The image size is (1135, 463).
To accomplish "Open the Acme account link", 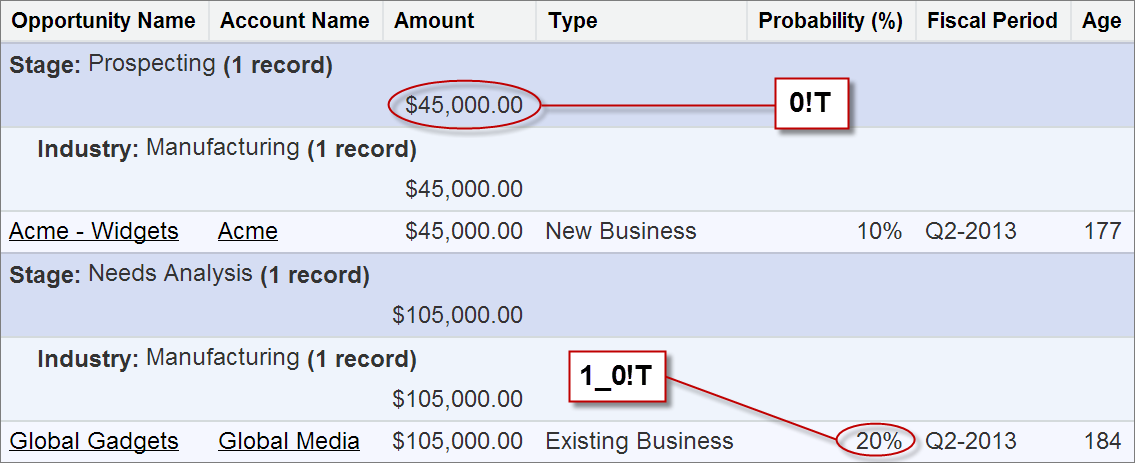I will tap(248, 232).
